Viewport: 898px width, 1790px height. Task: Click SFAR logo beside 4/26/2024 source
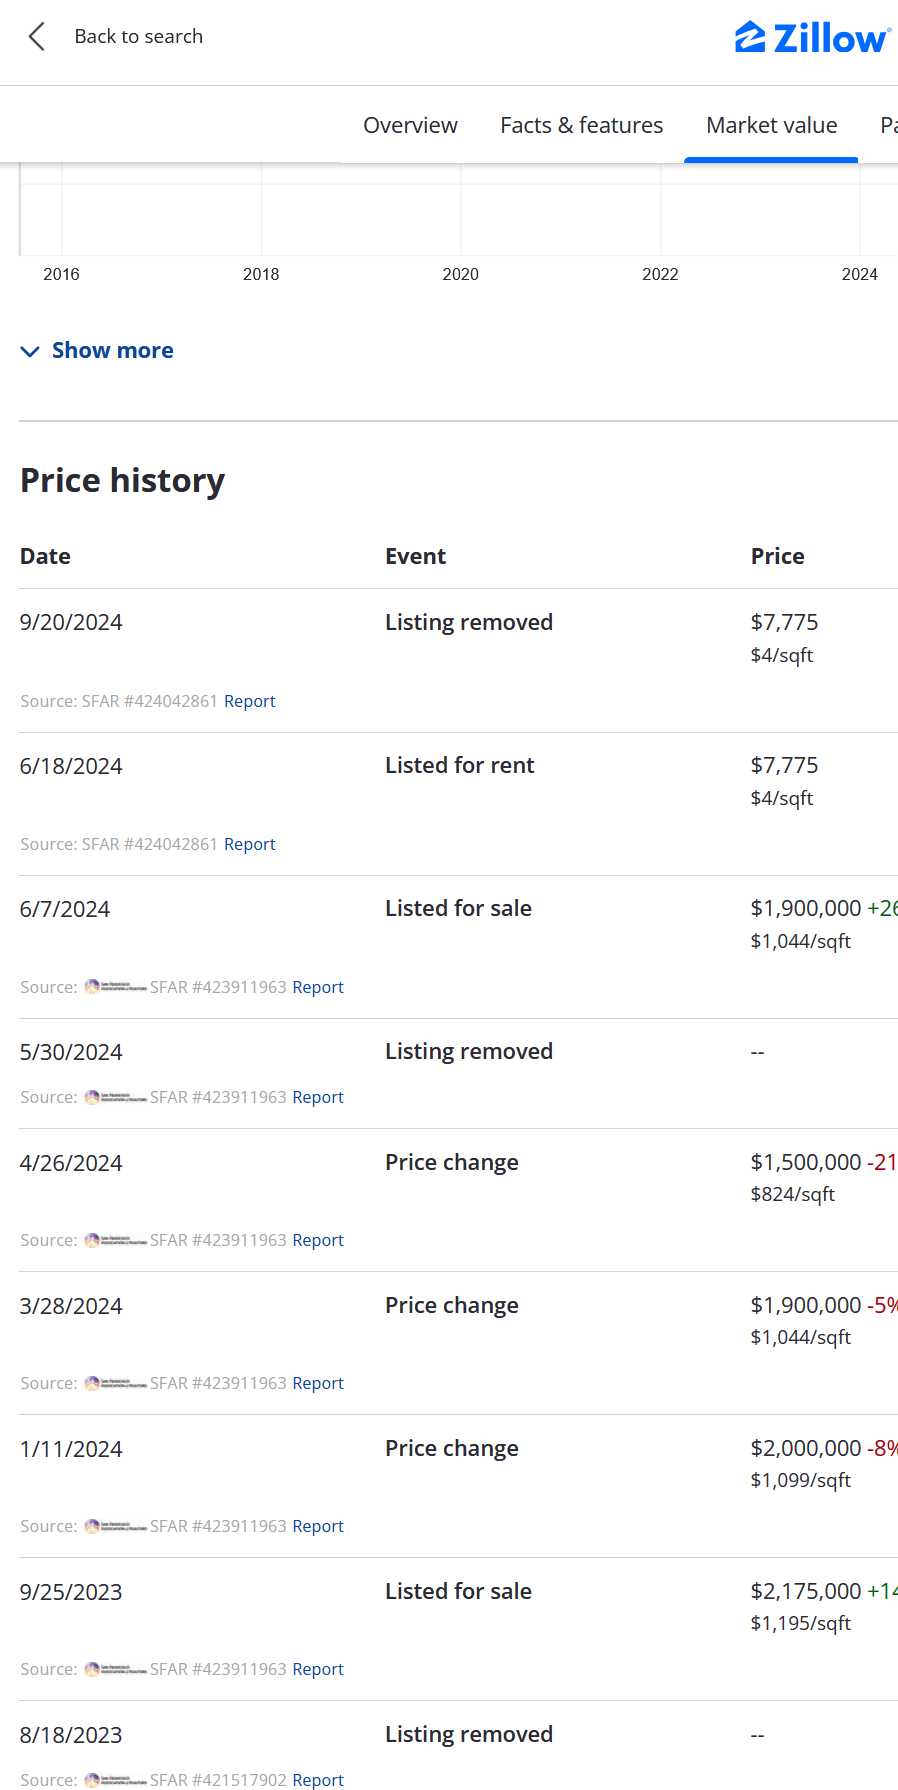click(x=115, y=1240)
